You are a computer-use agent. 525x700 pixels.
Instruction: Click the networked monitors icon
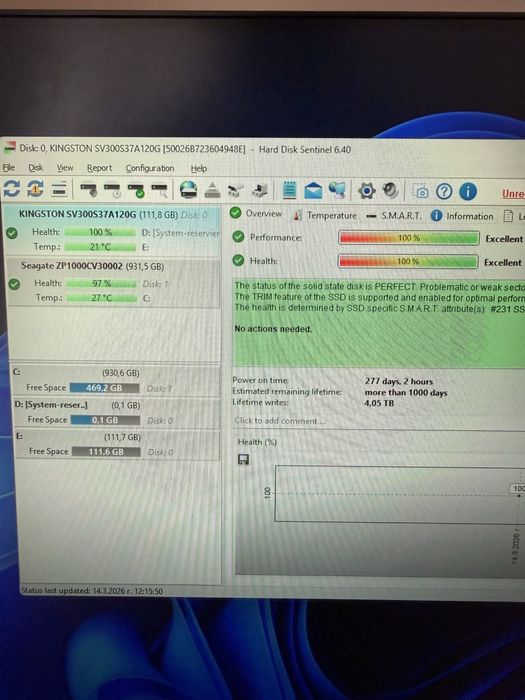click(337, 191)
